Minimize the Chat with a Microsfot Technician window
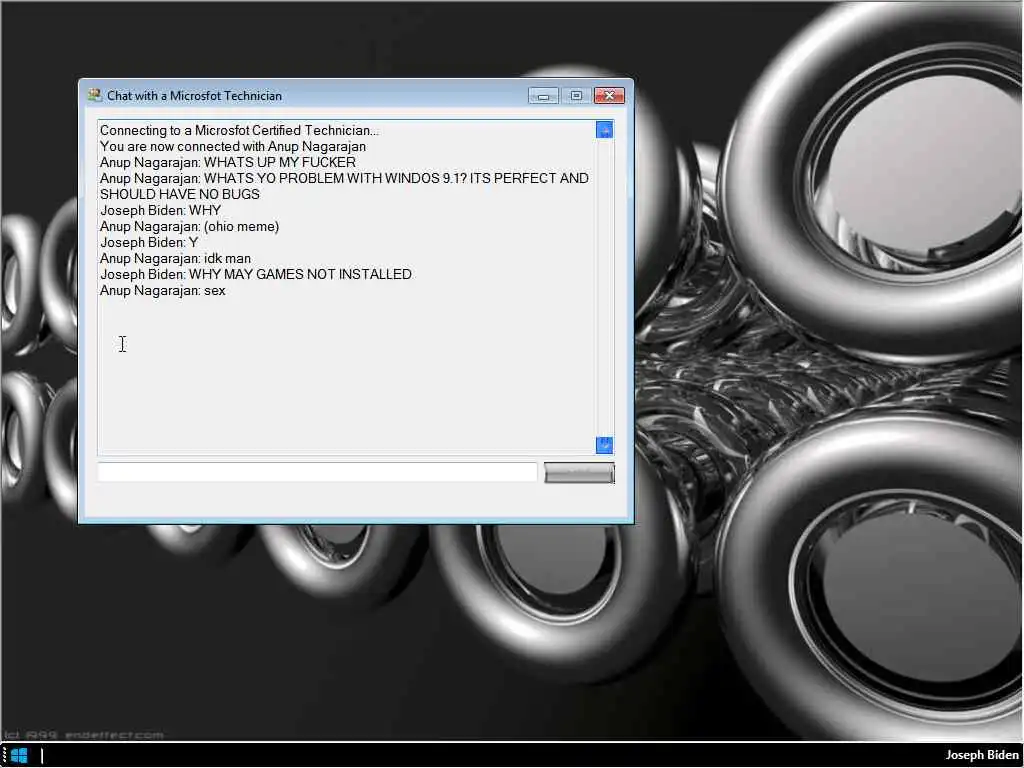1024x768 pixels. (543, 96)
